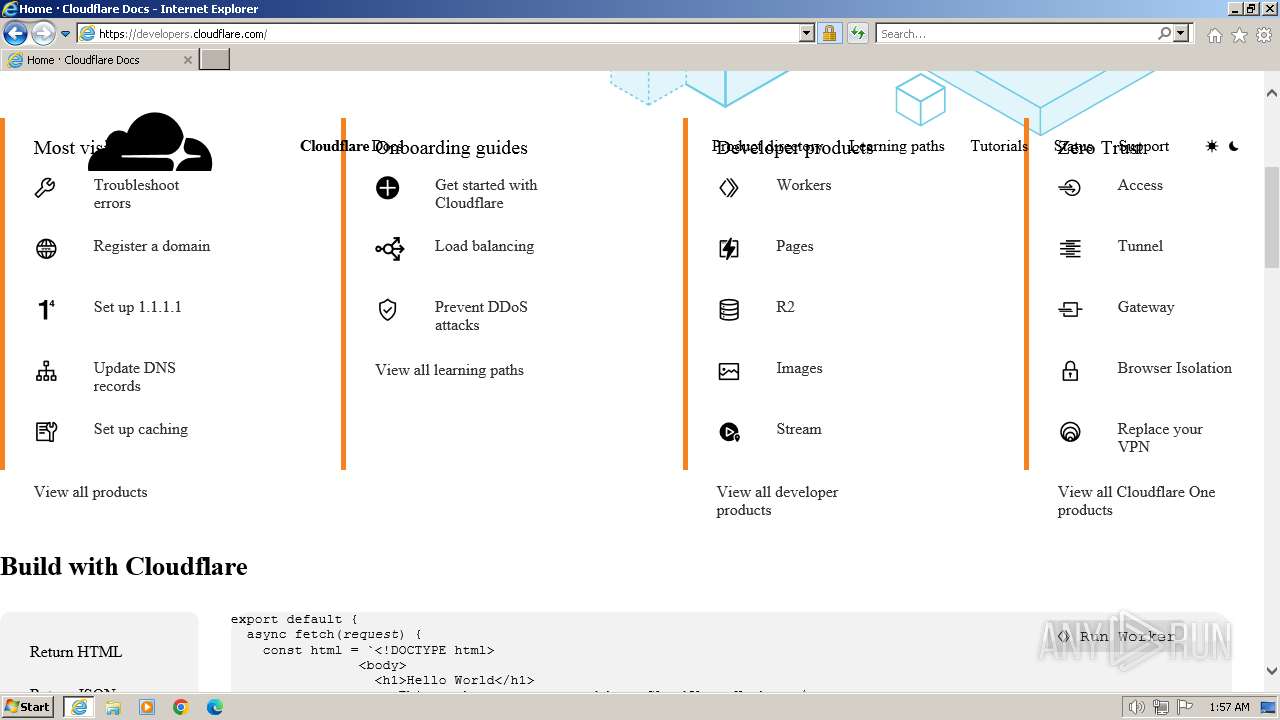Click the Pages lightning icon
The height and width of the screenshot is (720, 1280).
coord(729,249)
